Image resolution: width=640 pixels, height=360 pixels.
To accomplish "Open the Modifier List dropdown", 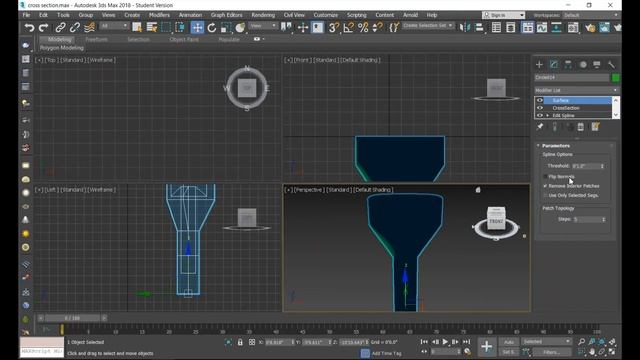I will coord(577,90).
